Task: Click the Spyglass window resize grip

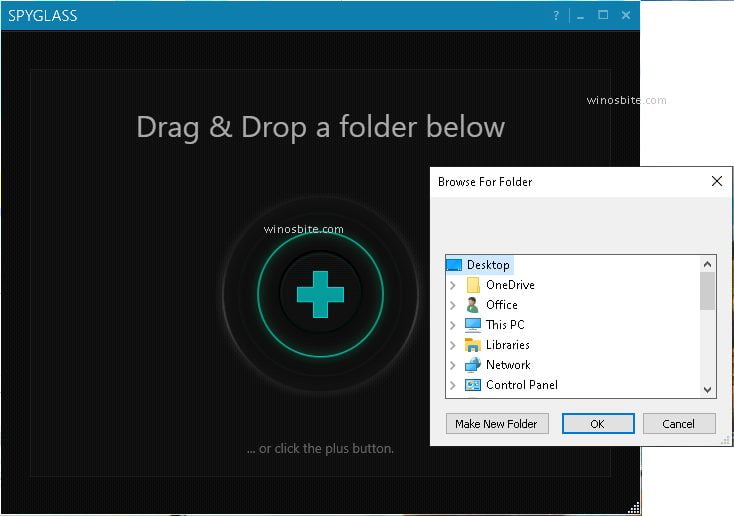Action: [634, 508]
